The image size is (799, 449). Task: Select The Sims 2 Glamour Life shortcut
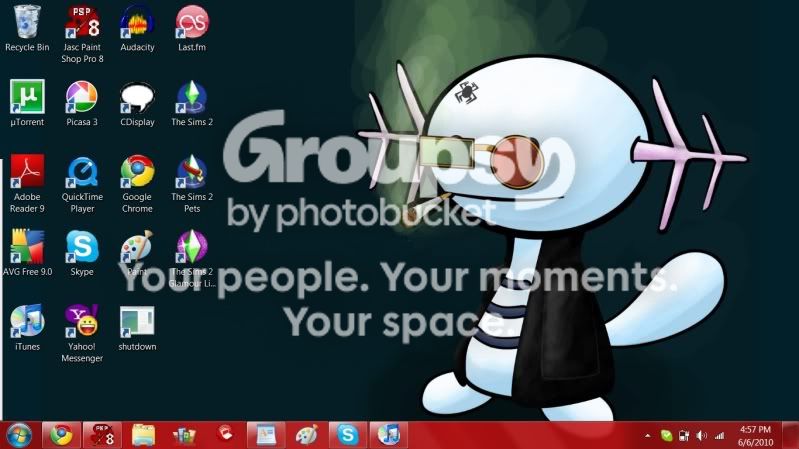click(x=192, y=259)
